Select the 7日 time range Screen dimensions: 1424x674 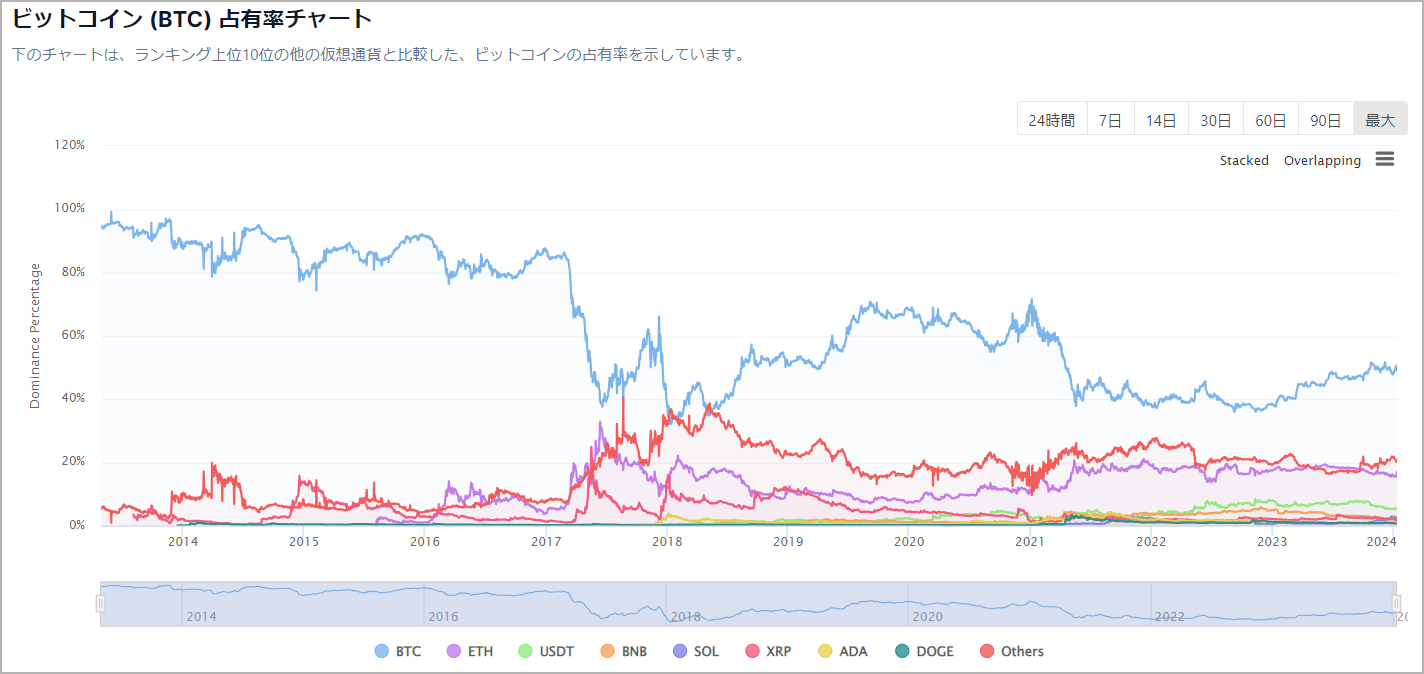(1110, 118)
